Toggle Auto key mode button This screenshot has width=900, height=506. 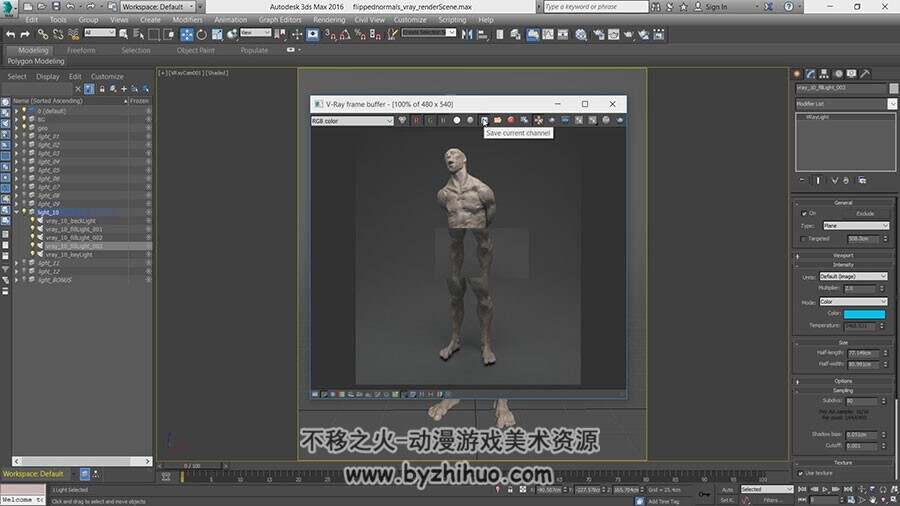[727, 489]
